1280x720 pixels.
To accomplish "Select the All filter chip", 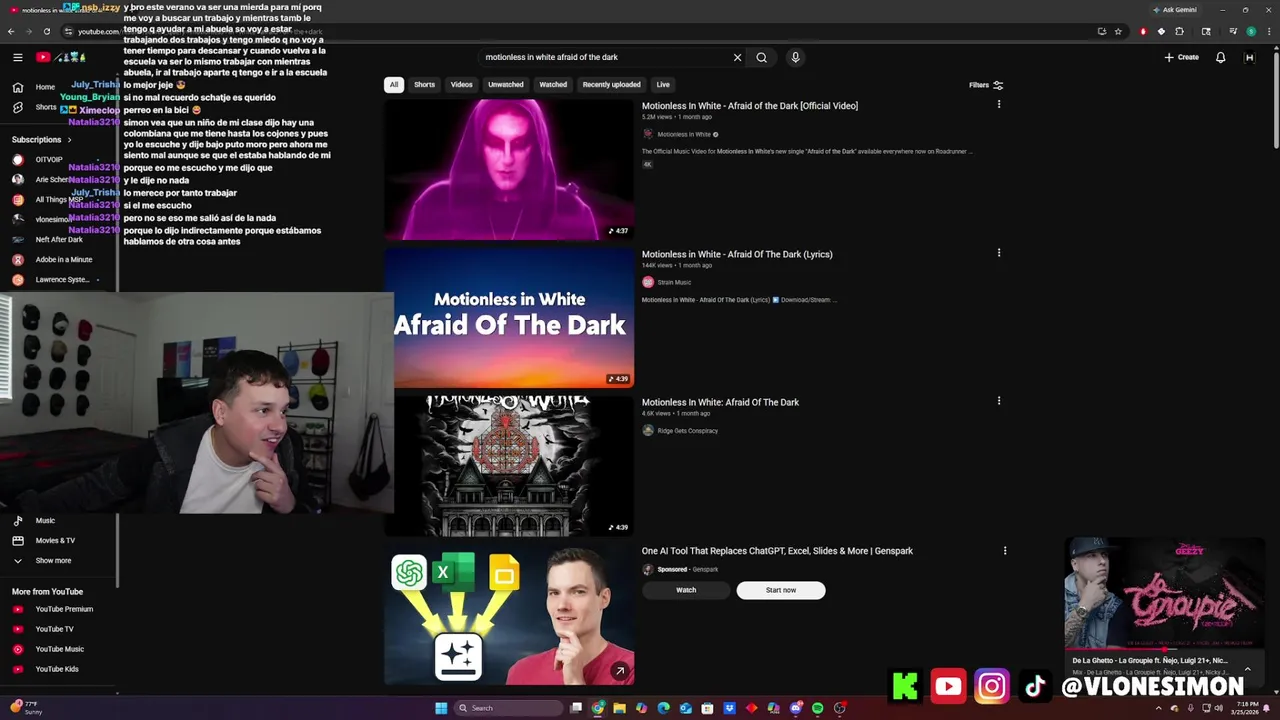I will [x=394, y=85].
